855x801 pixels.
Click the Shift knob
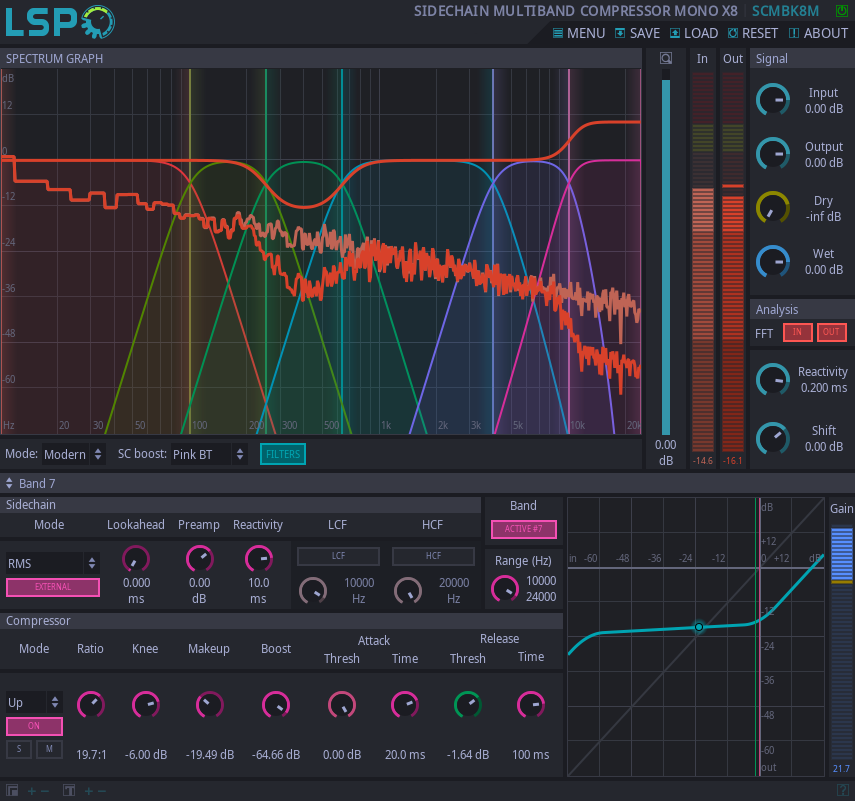coord(773,438)
